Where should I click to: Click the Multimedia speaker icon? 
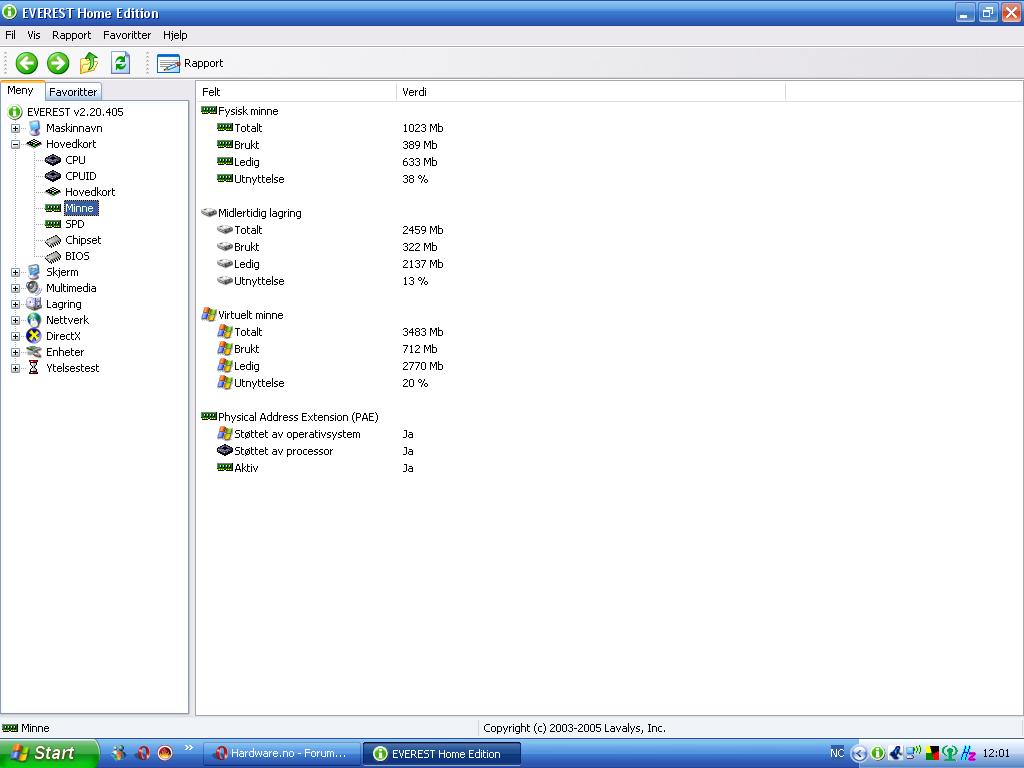pos(34,288)
